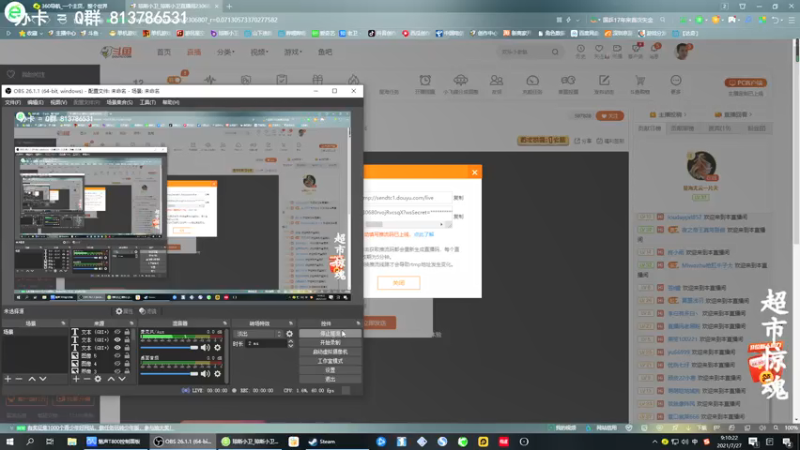Mute the desktop audio speaker icon
Image resolution: width=800 pixels, height=450 pixels.
click(x=205, y=373)
